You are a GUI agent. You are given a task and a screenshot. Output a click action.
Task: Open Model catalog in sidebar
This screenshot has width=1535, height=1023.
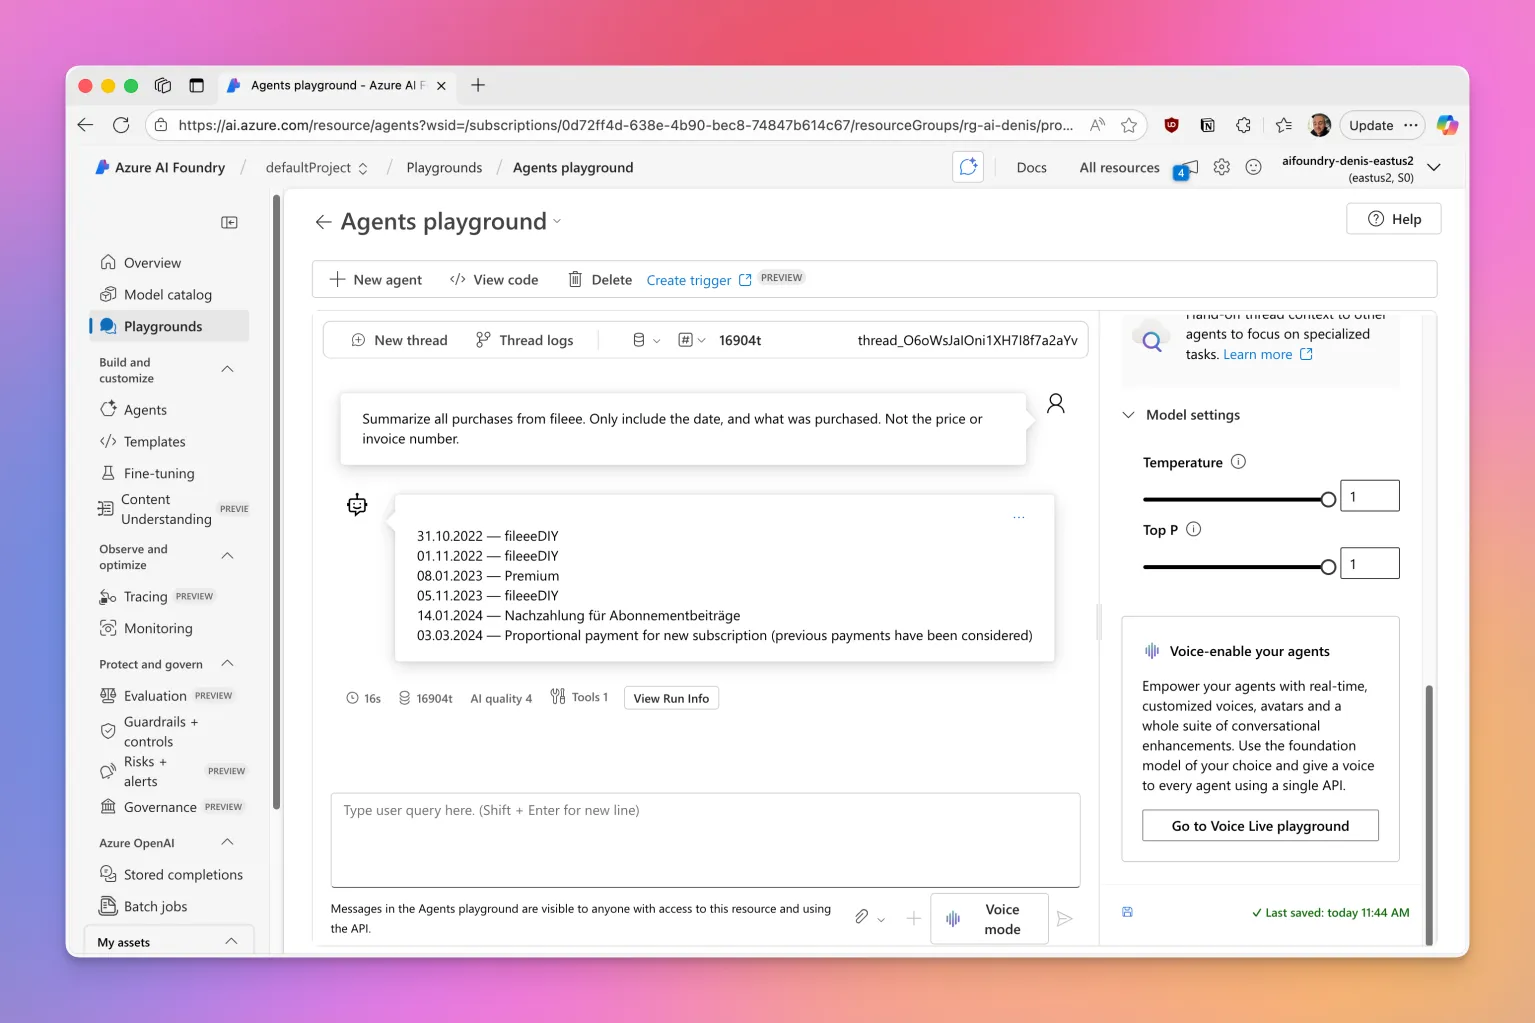coord(167,295)
